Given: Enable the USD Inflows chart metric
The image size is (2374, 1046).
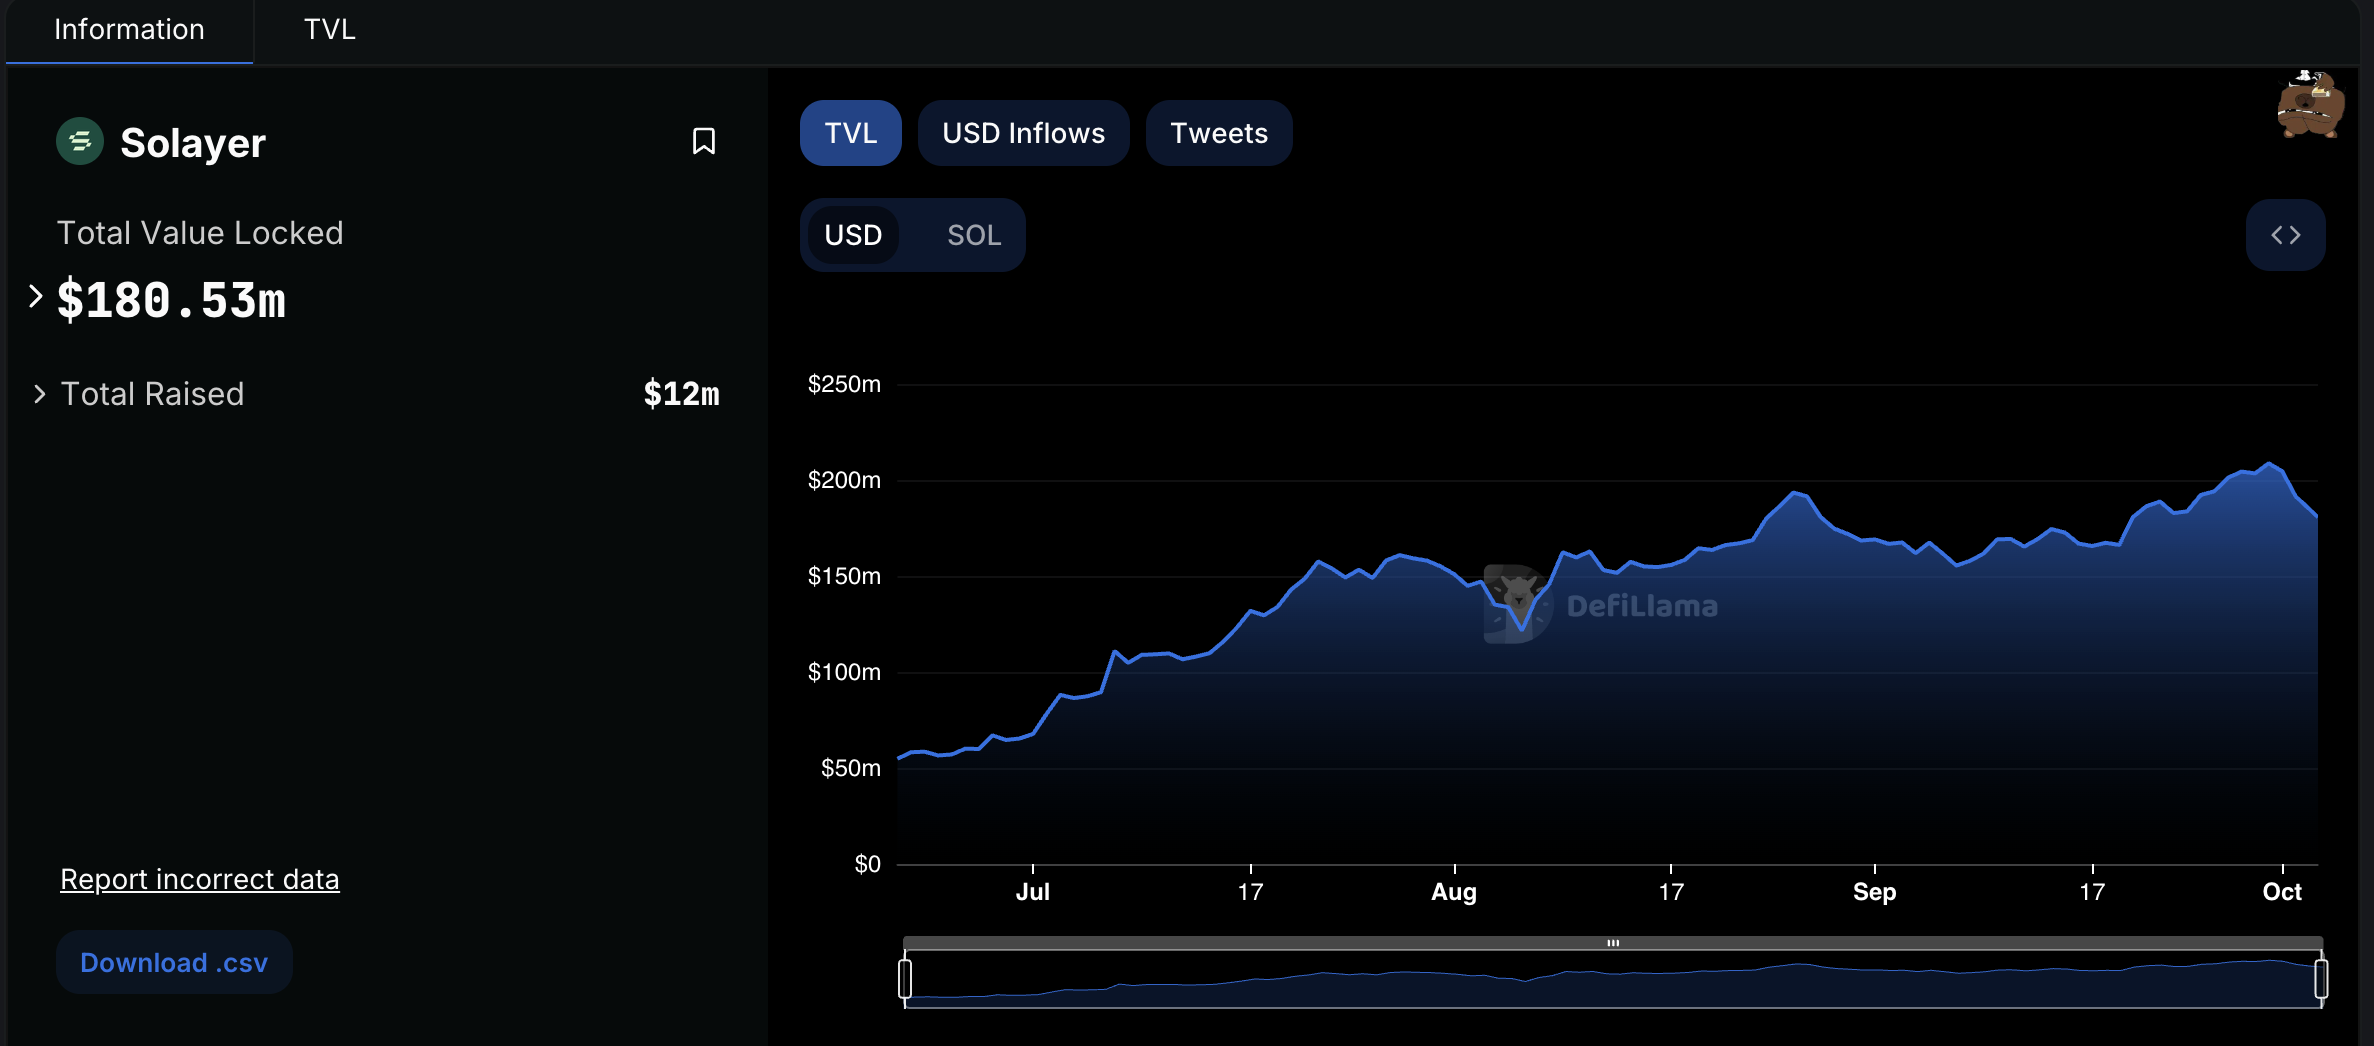Looking at the screenshot, I should (x=1023, y=133).
